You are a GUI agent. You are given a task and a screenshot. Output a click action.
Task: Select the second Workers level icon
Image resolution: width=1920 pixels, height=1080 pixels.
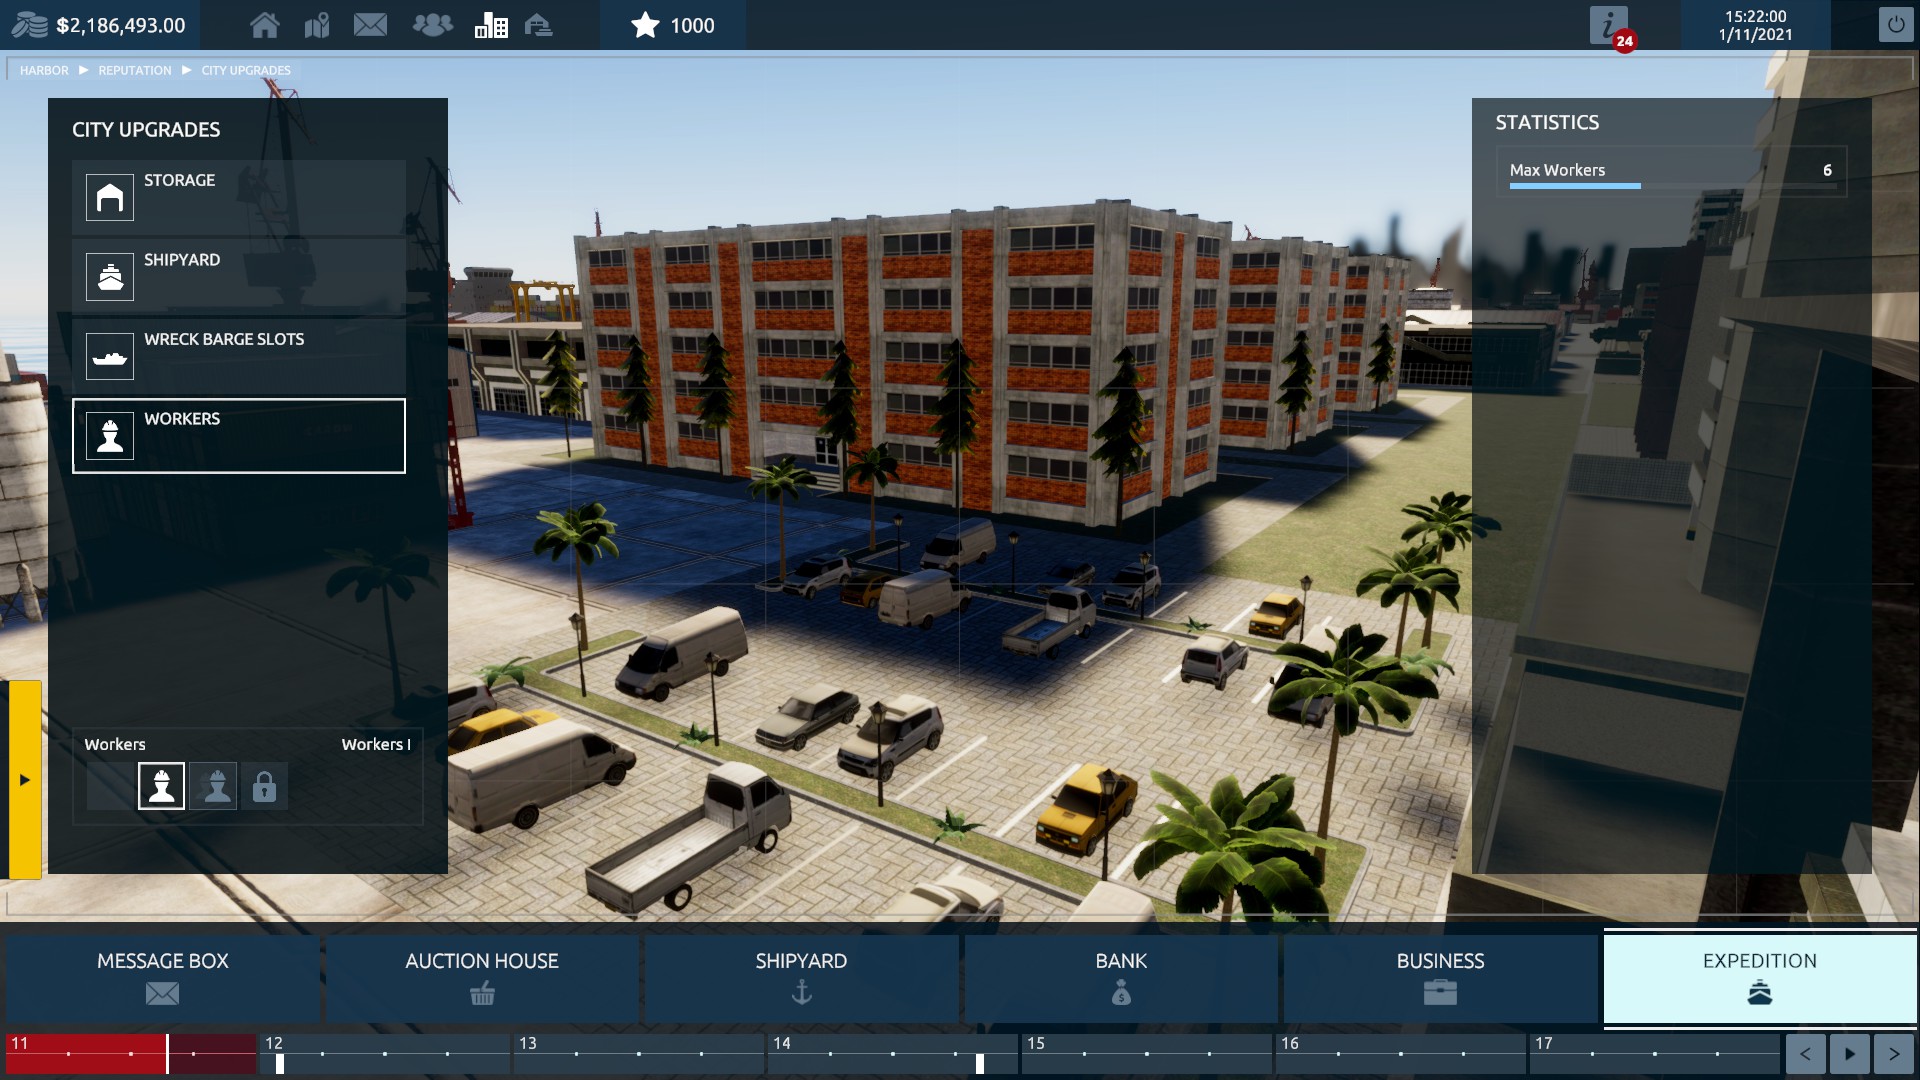pyautogui.click(x=213, y=786)
